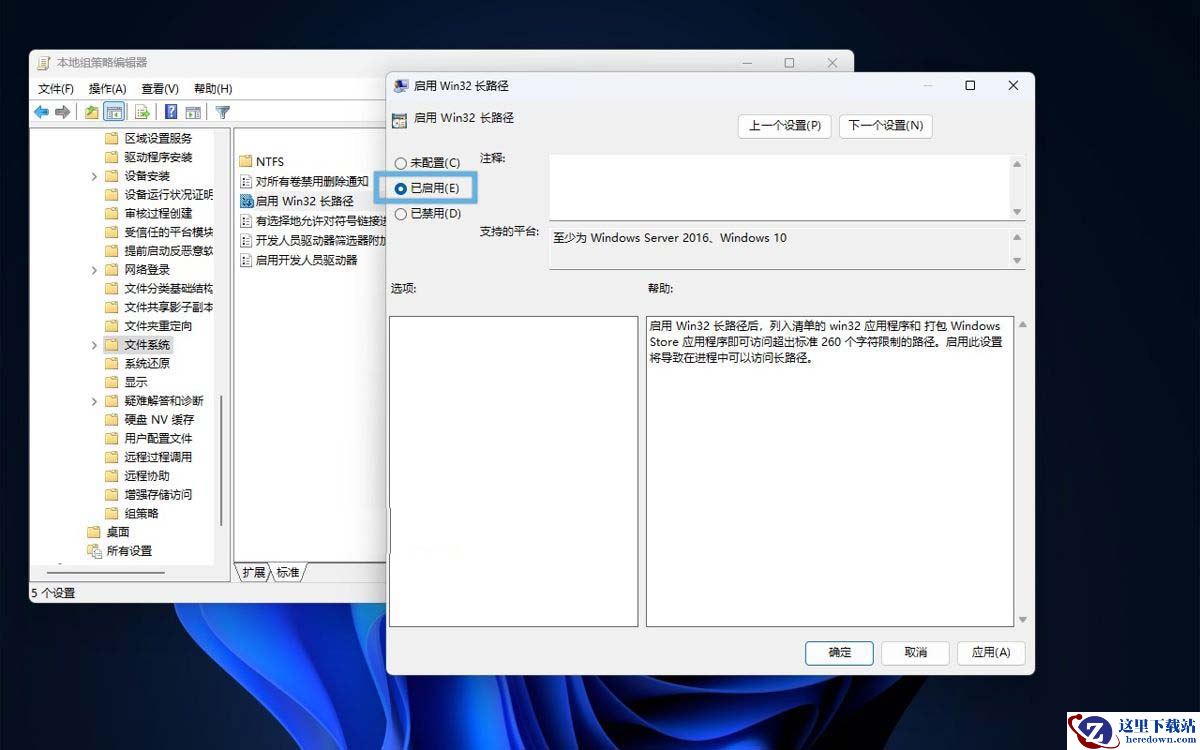Click the 桌面 folder icon in tree

click(x=94, y=532)
